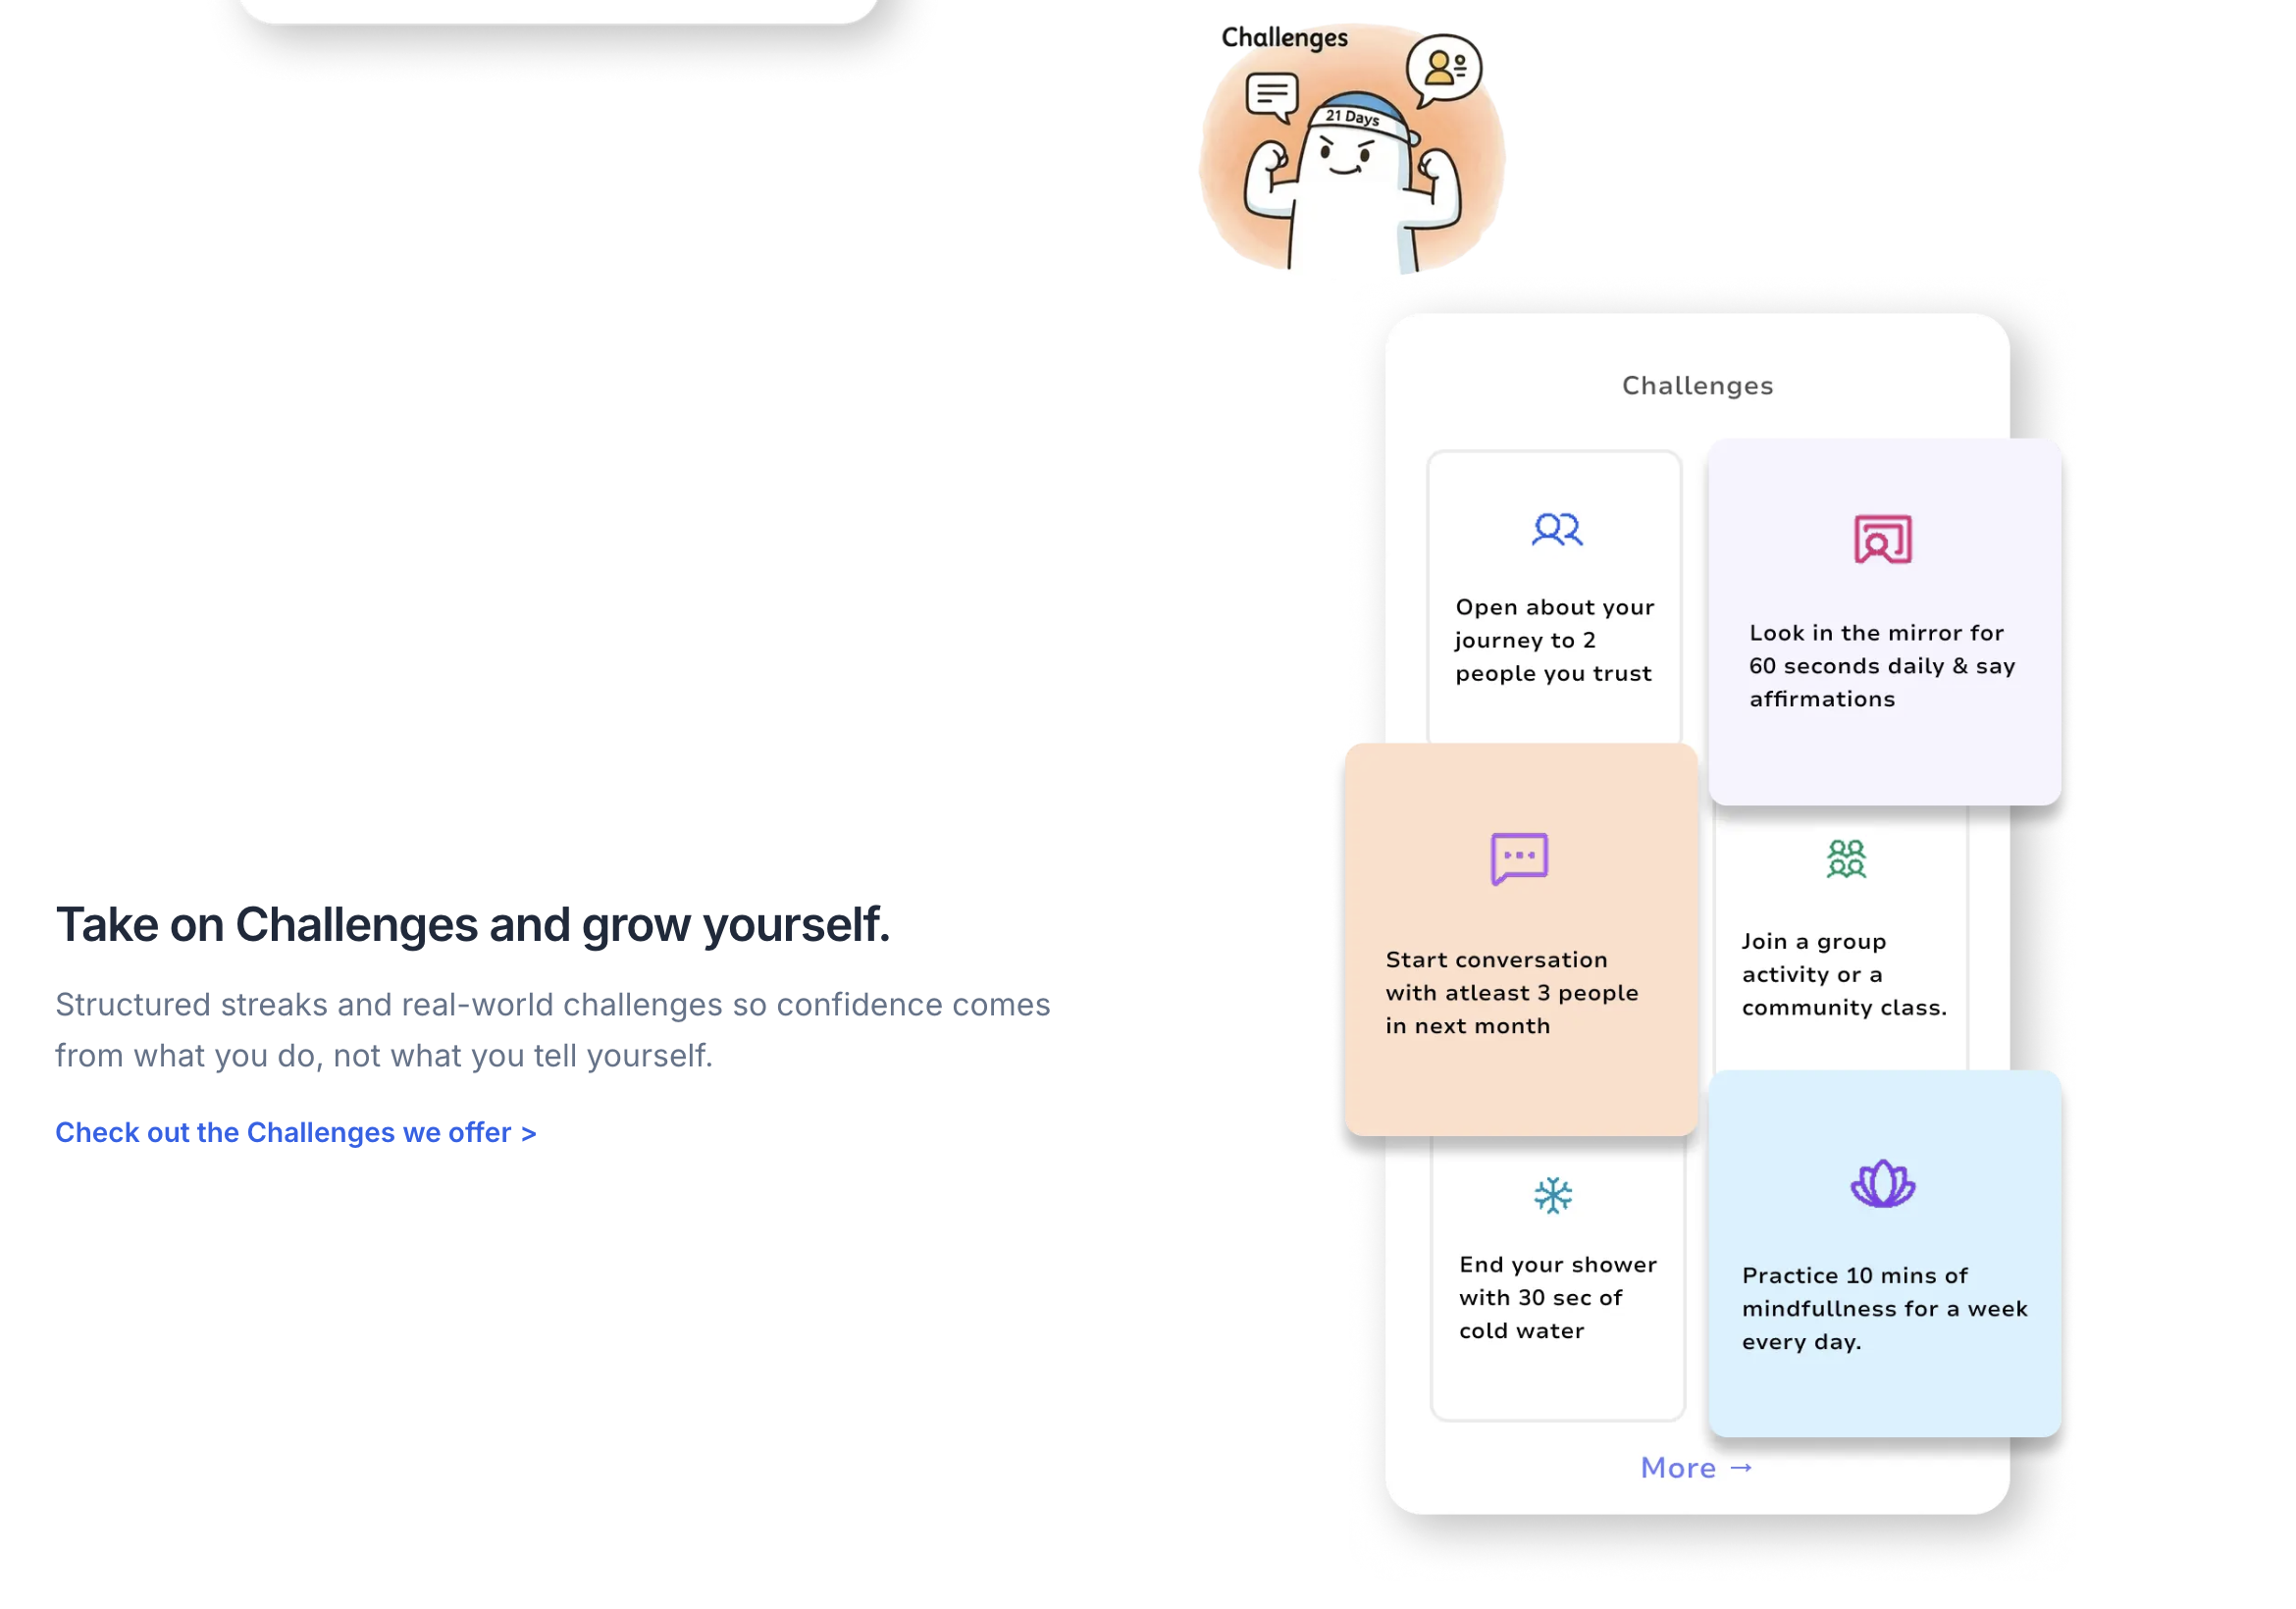This screenshot has height=1609, width=2296.
Task: Select 'Look in the mirror for 60 seconds' text
Action: (x=1882, y=666)
